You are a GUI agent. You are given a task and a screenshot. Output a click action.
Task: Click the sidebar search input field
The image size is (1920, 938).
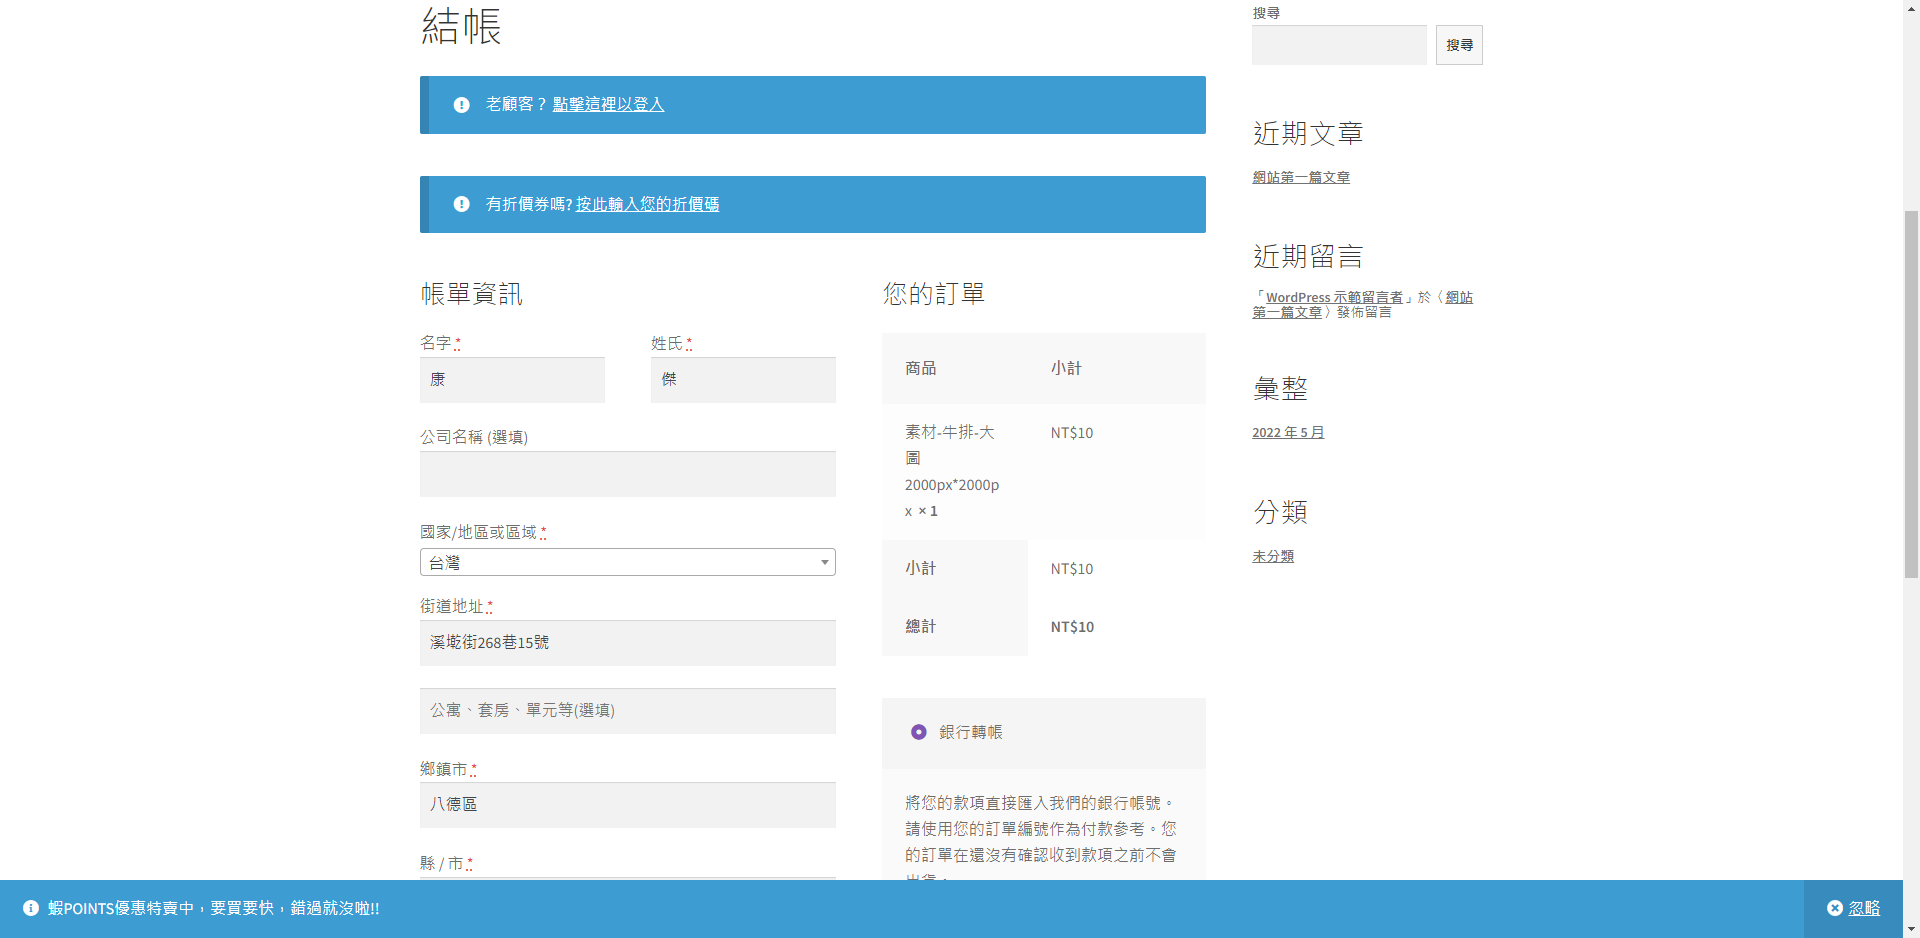pyautogui.click(x=1339, y=45)
